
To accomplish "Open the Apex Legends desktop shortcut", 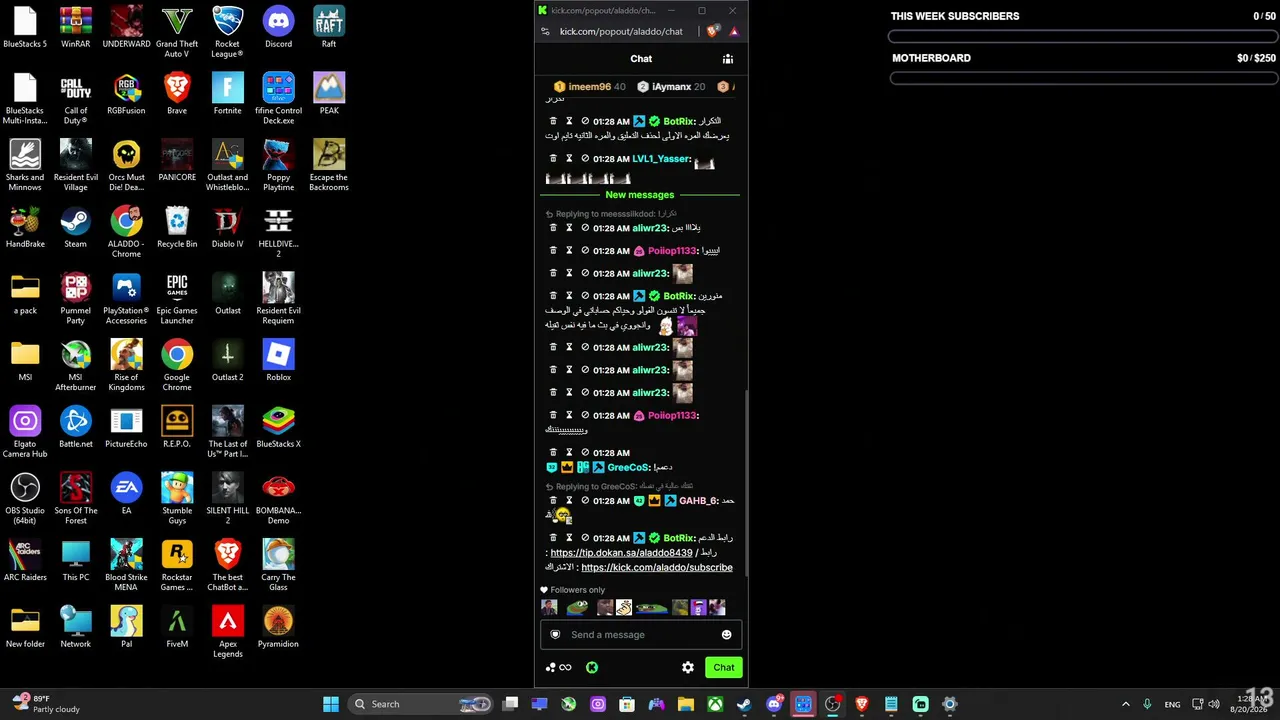I will pos(227,632).
